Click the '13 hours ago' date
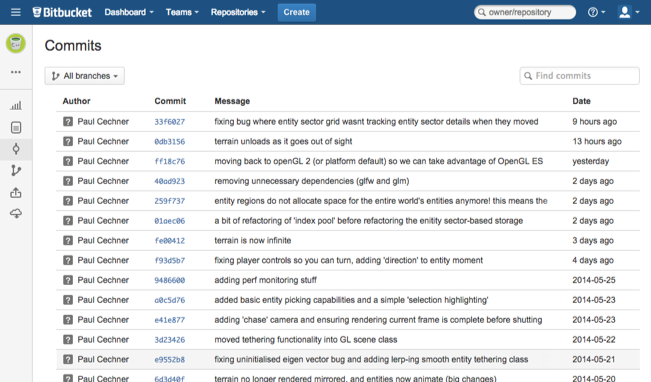The width and height of the screenshot is (651, 382). pyautogui.click(x=597, y=142)
